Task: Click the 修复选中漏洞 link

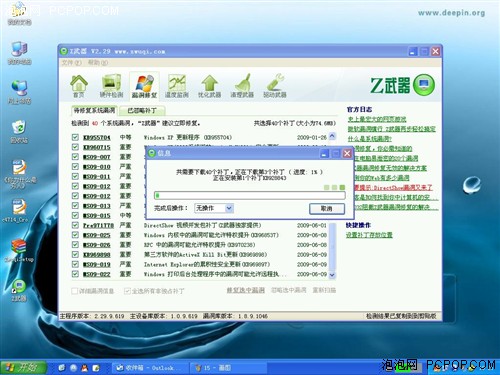Action: point(246,290)
